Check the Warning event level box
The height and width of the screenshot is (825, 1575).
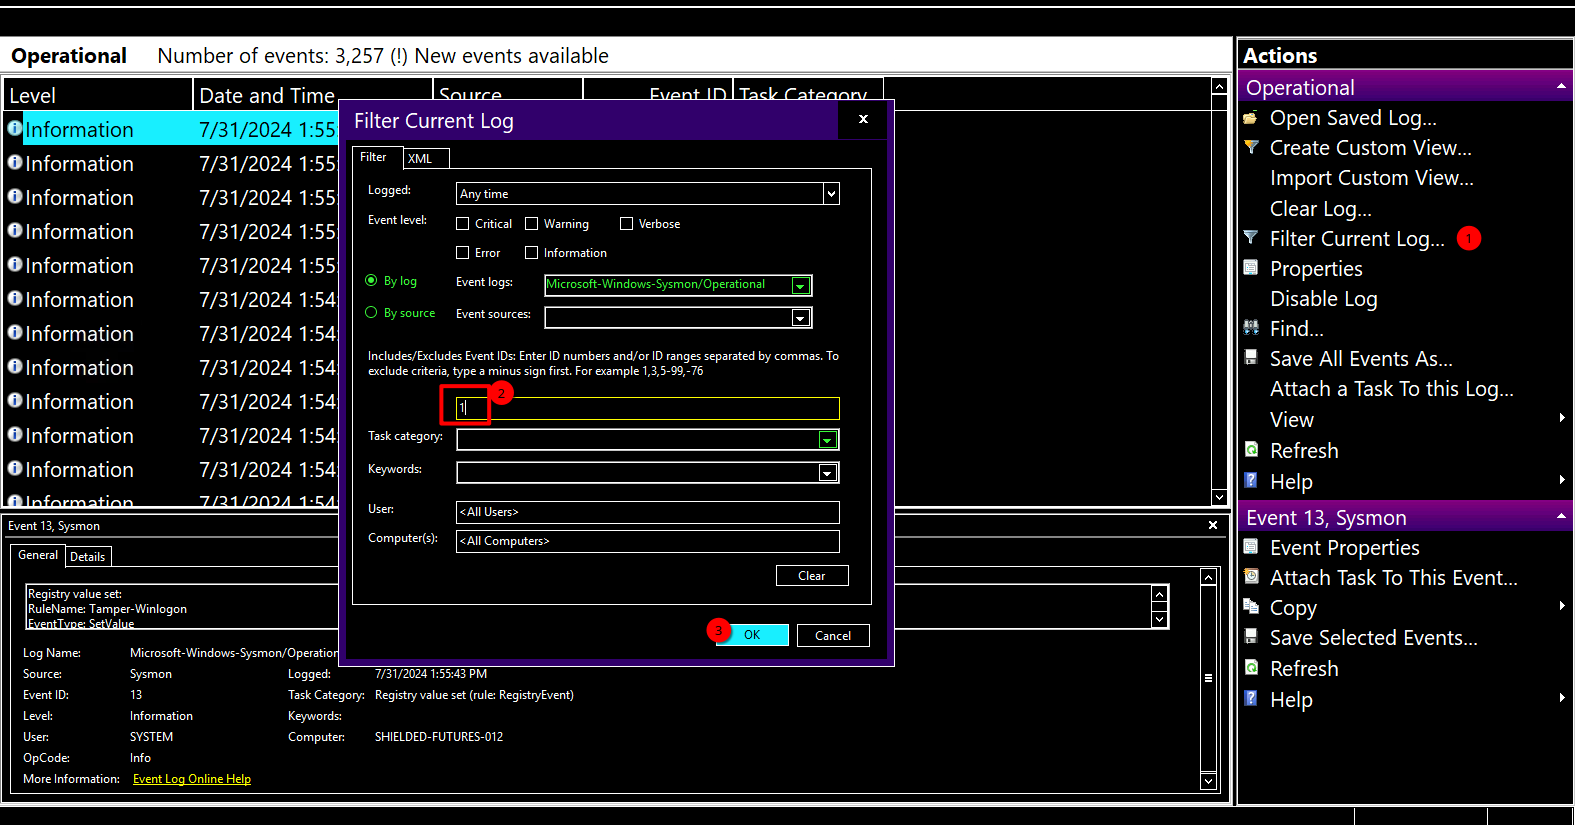click(x=532, y=224)
